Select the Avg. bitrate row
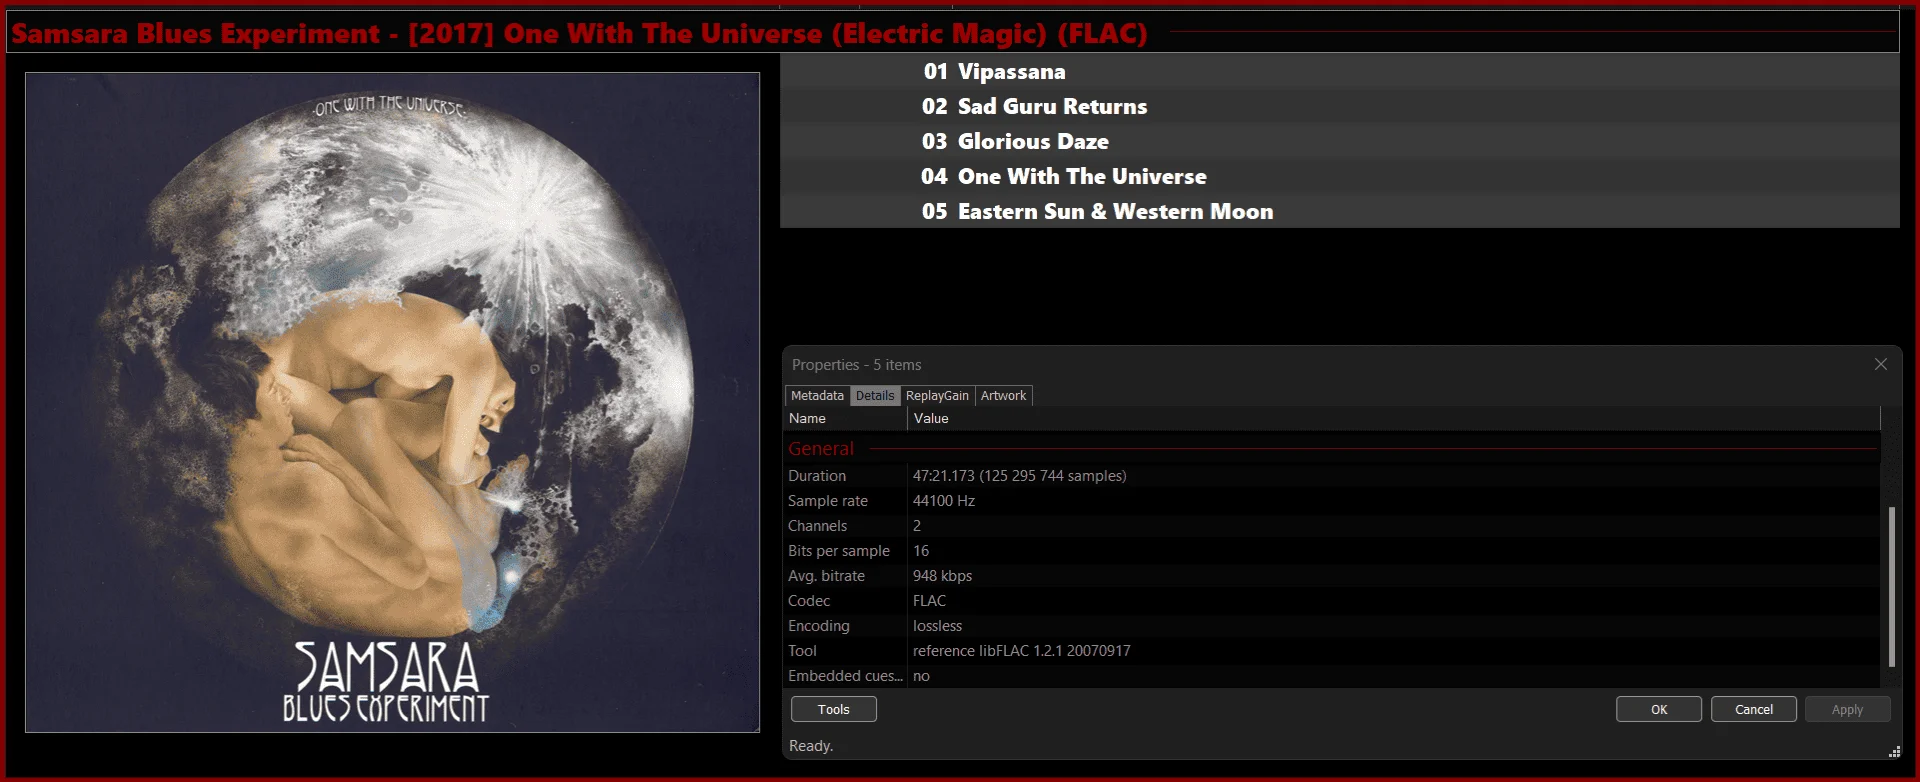This screenshot has height=782, width=1920. click(x=1333, y=576)
